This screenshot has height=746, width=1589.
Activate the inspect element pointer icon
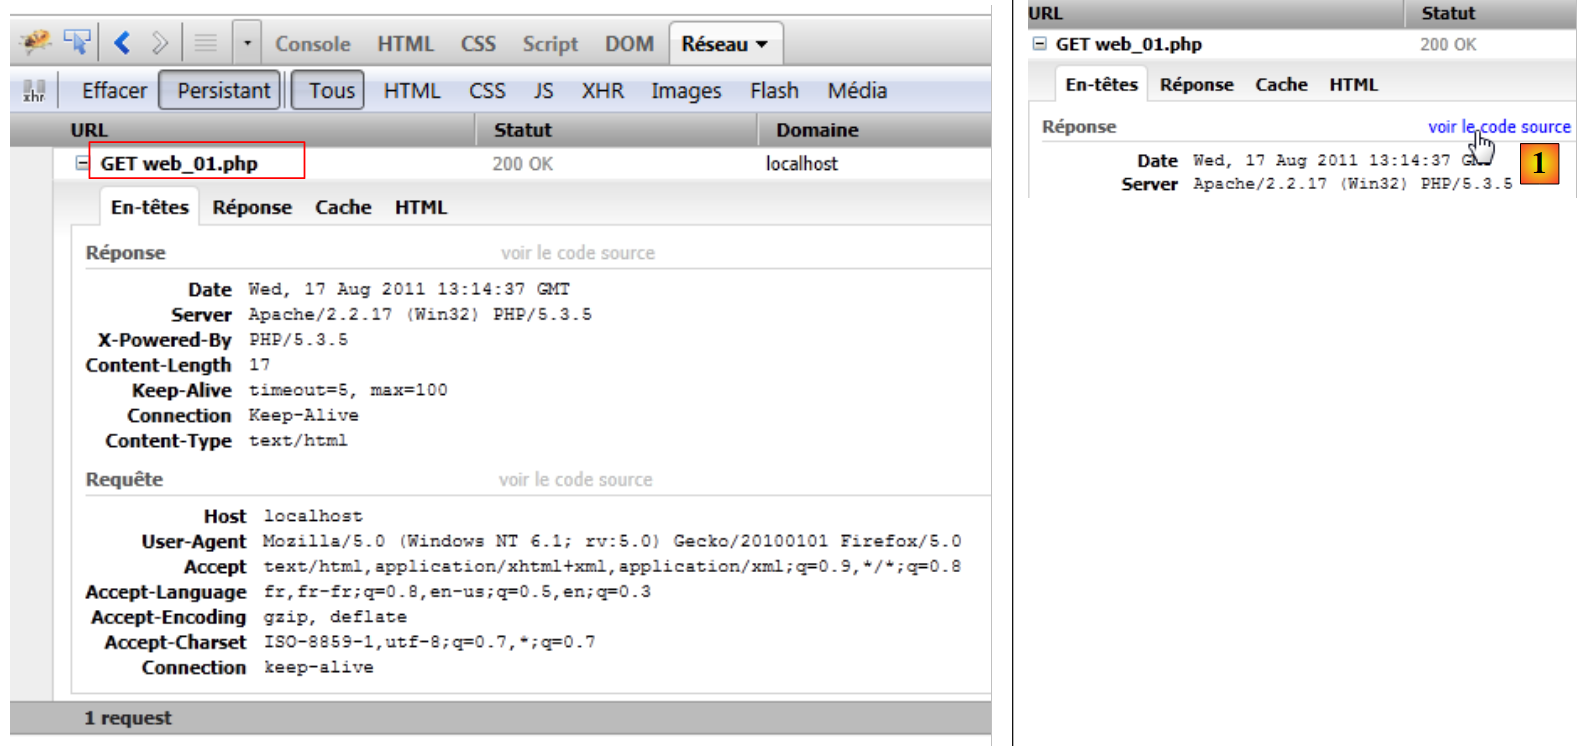click(x=77, y=42)
